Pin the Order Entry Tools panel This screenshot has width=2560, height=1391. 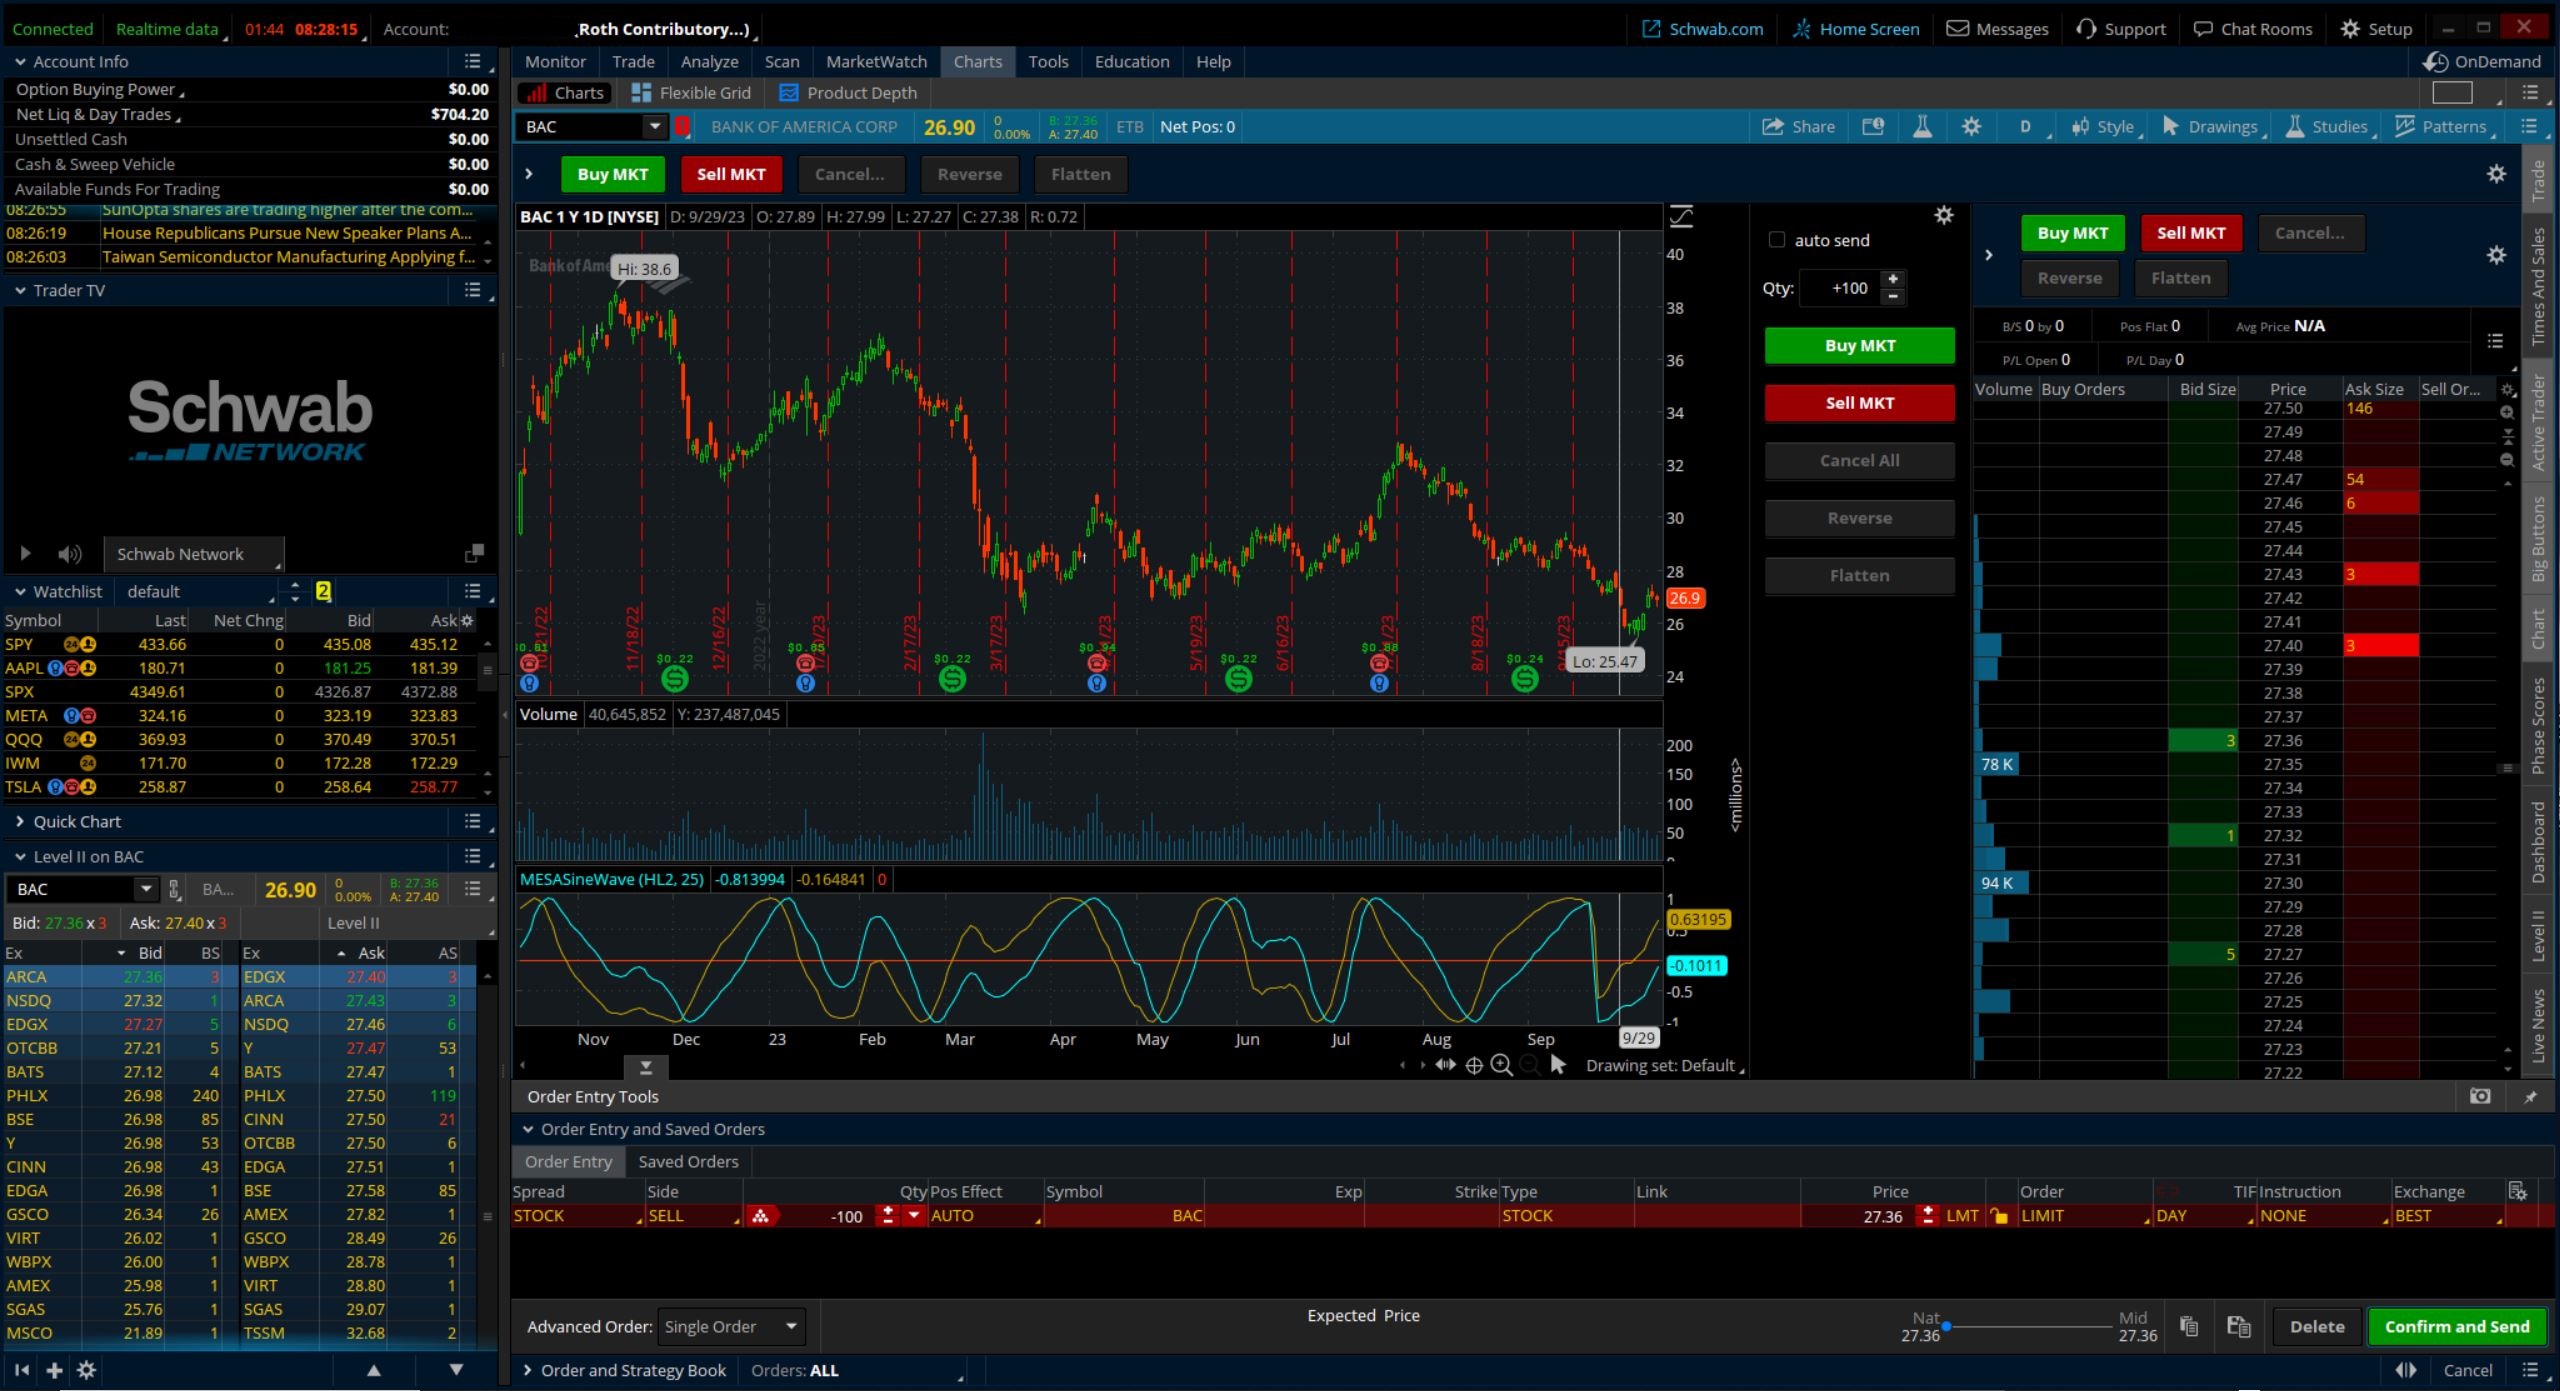click(2530, 1097)
